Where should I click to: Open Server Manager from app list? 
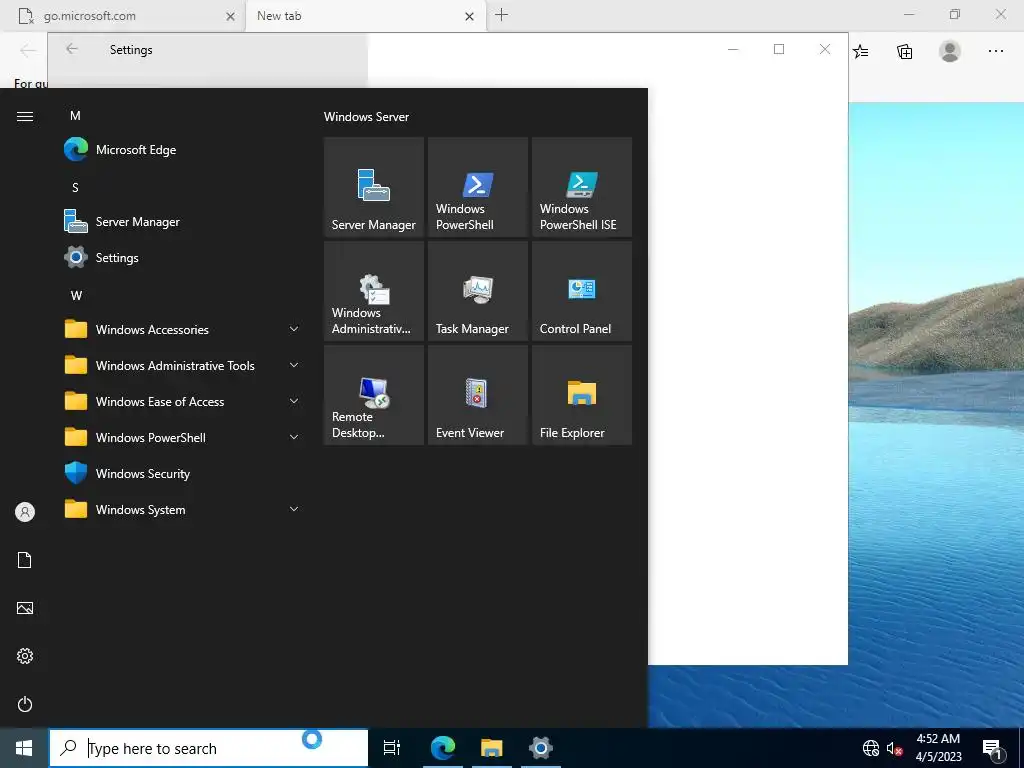point(185,221)
